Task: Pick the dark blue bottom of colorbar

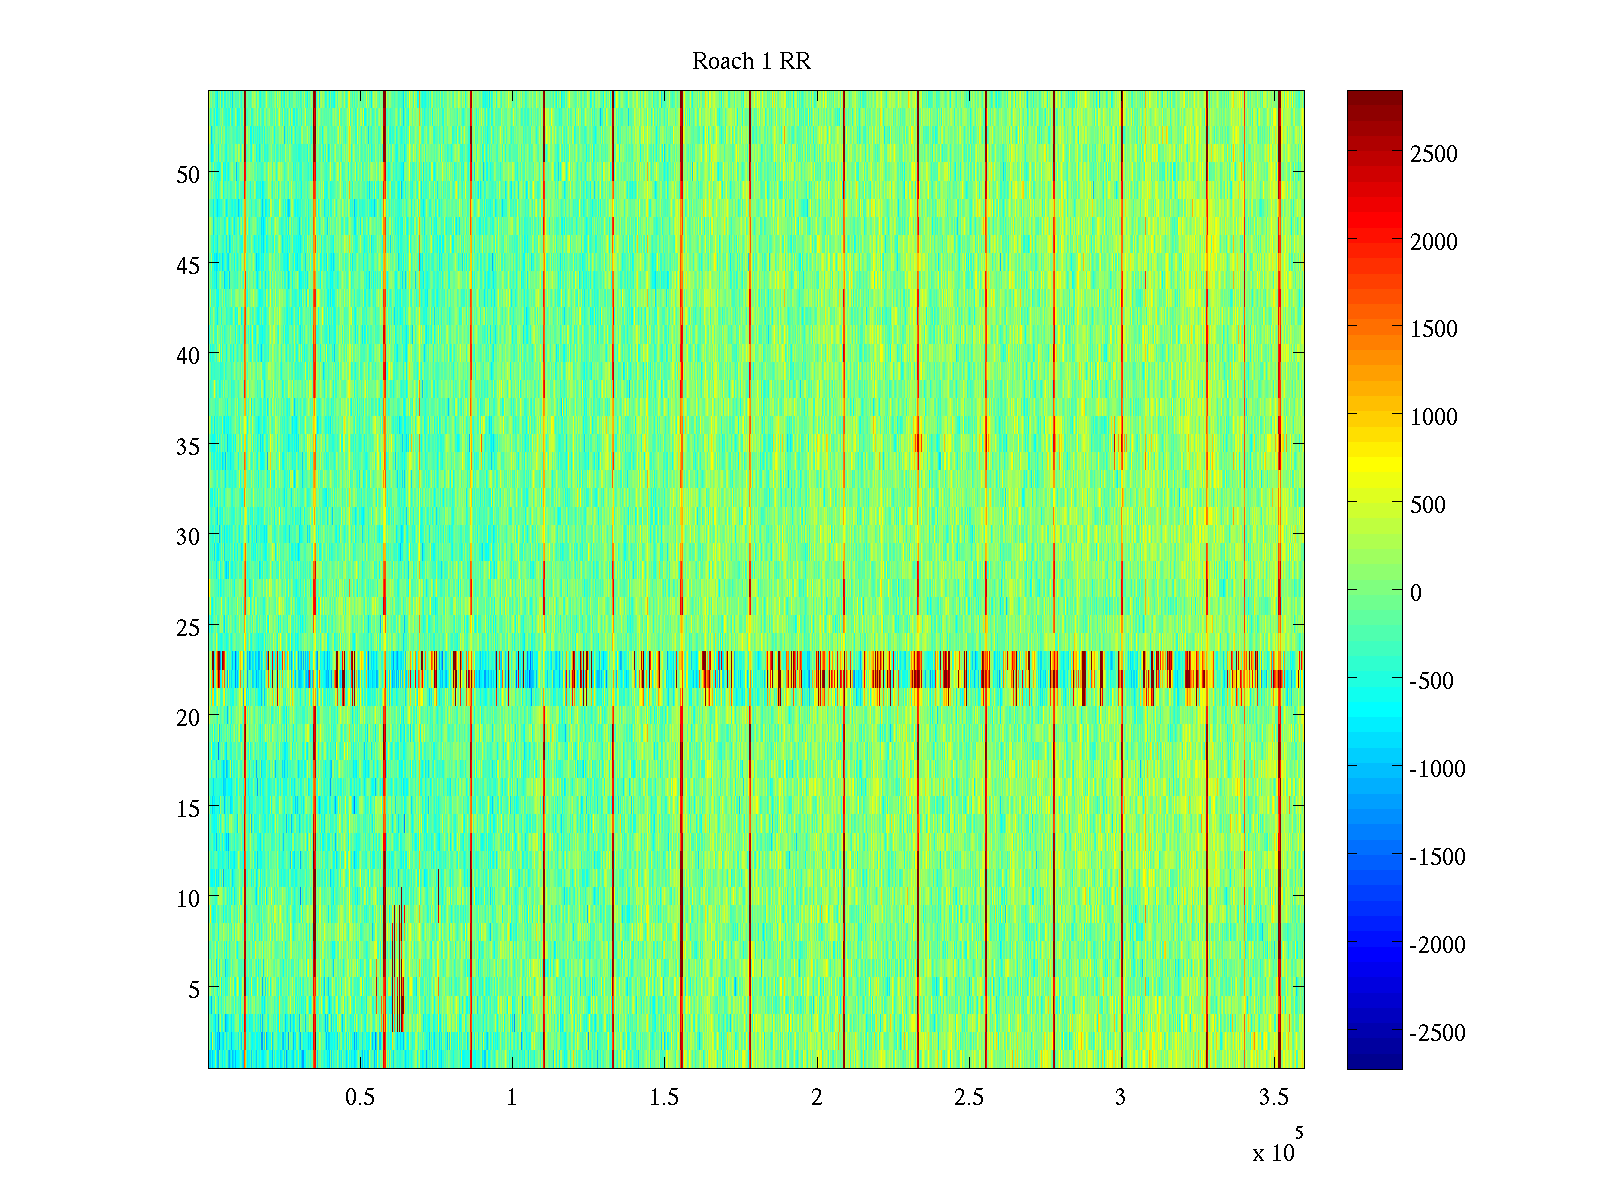Action: pyautogui.click(x=1374, y=1060)
